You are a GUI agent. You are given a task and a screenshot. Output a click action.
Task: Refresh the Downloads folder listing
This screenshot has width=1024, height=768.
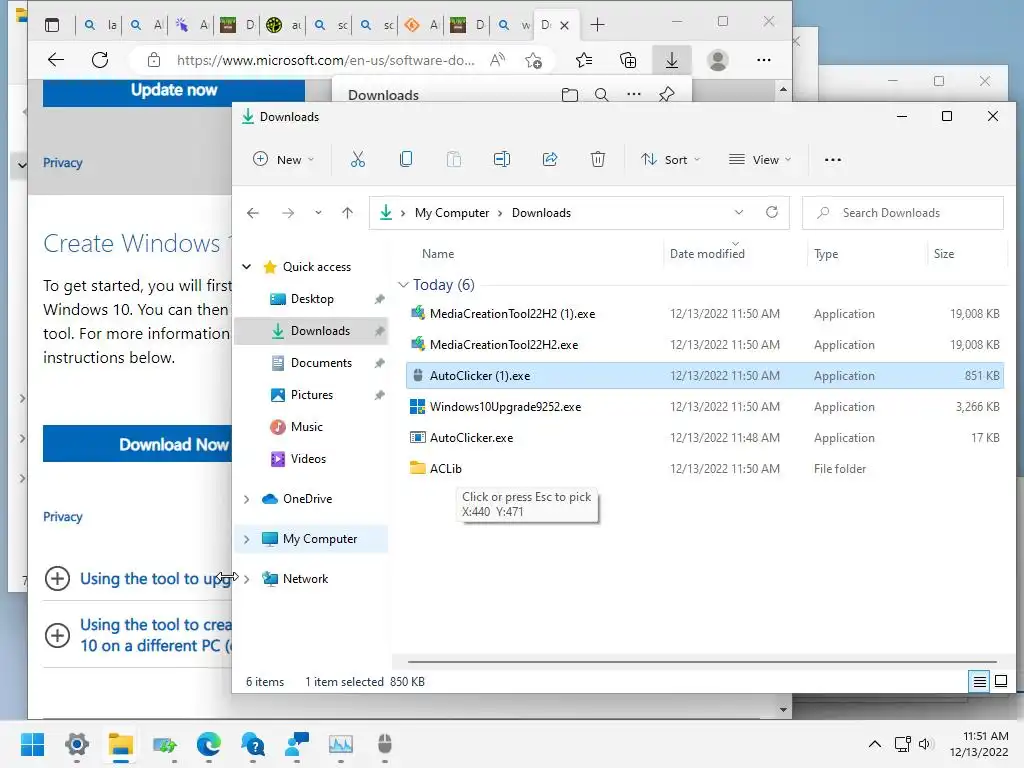point(772,212)
